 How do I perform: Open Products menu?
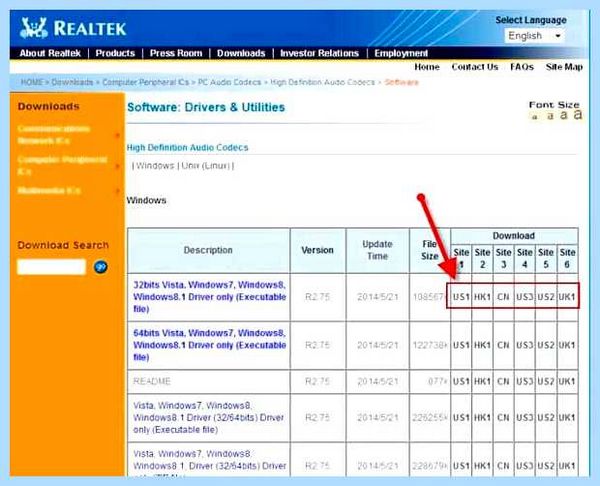tap(115, 53)
